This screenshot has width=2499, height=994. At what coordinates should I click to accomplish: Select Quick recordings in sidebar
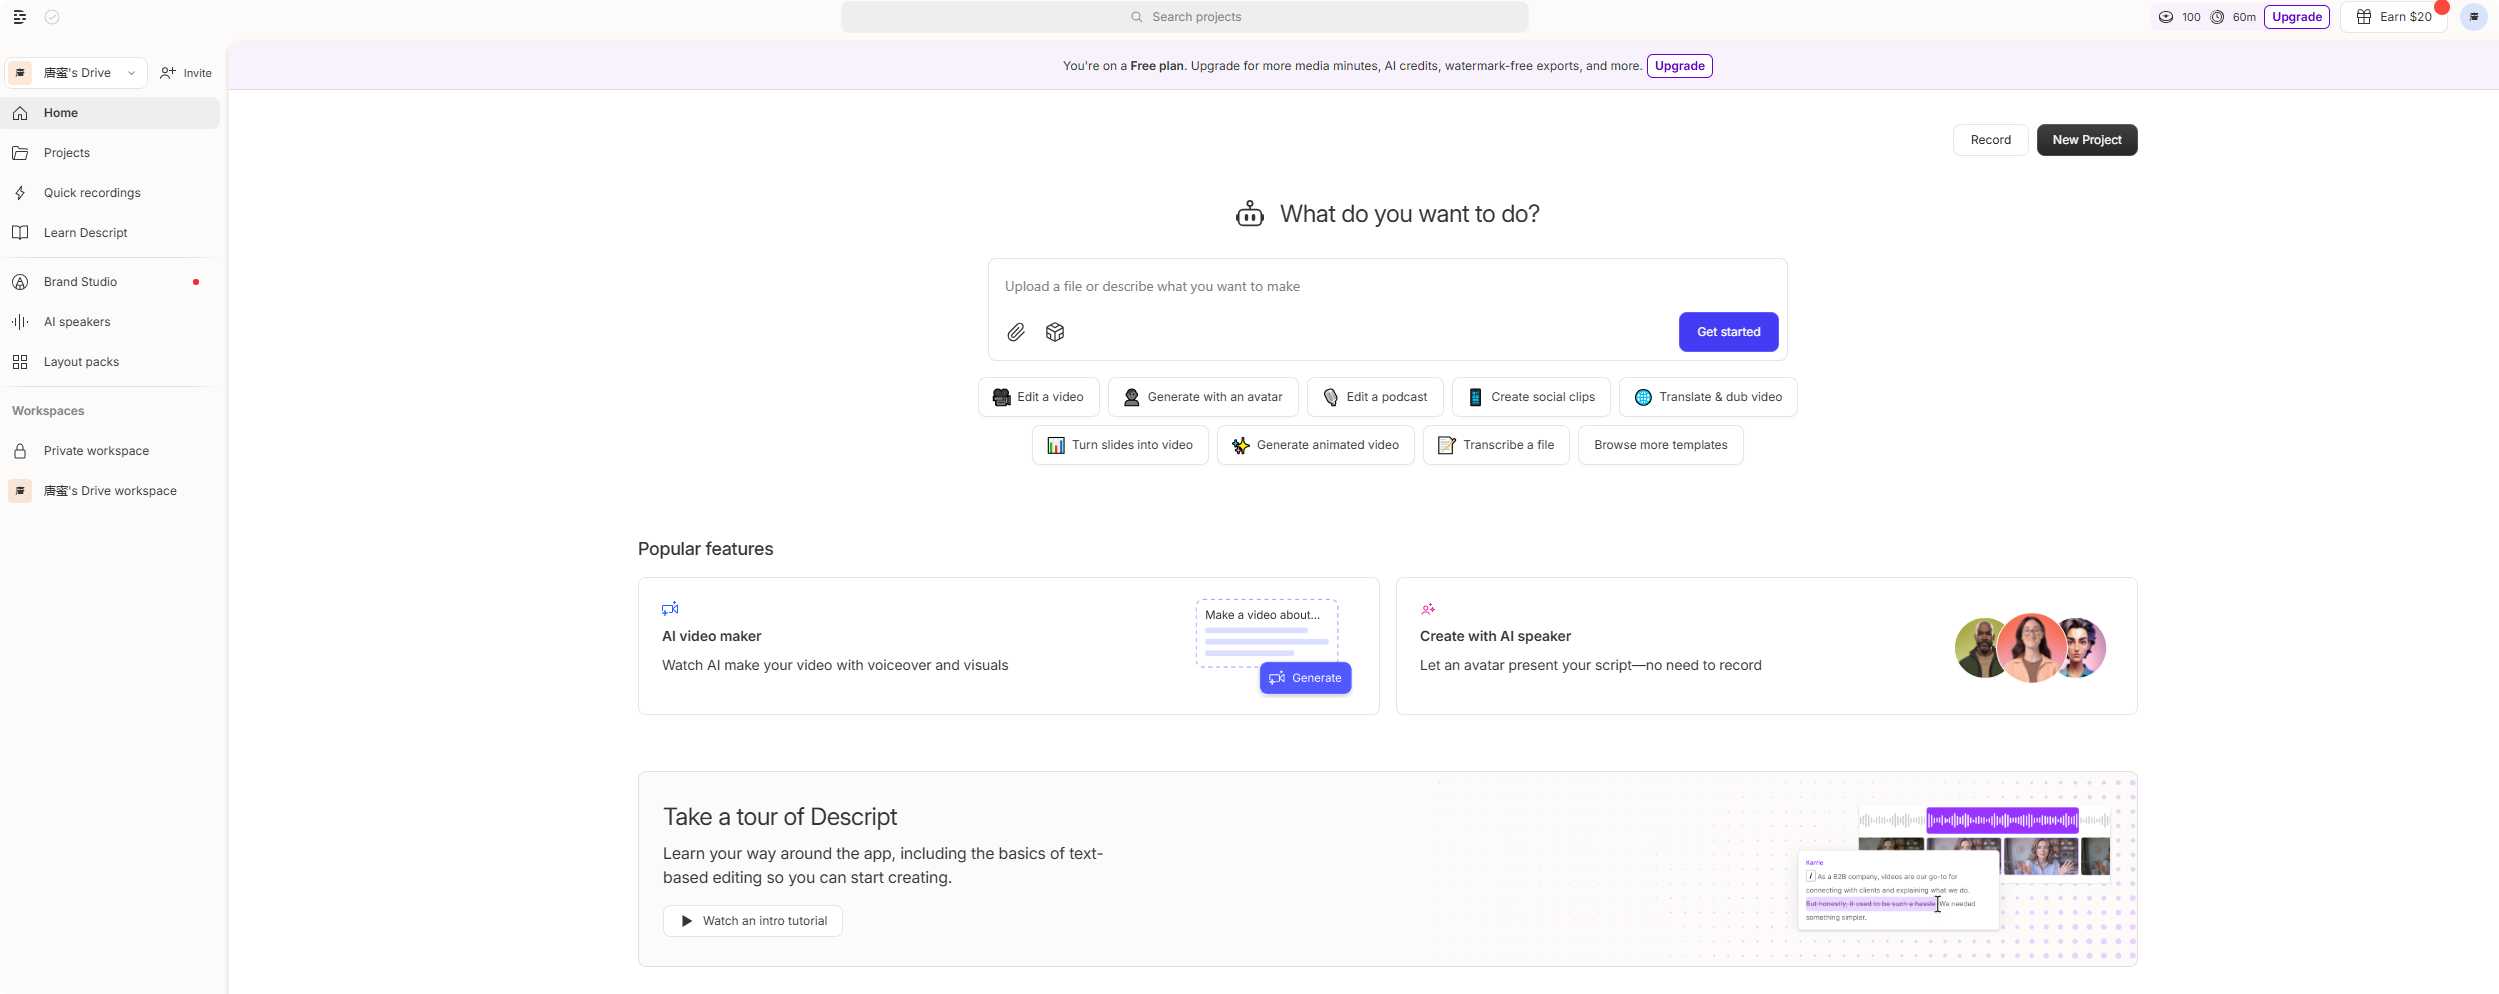coord(92,193)
